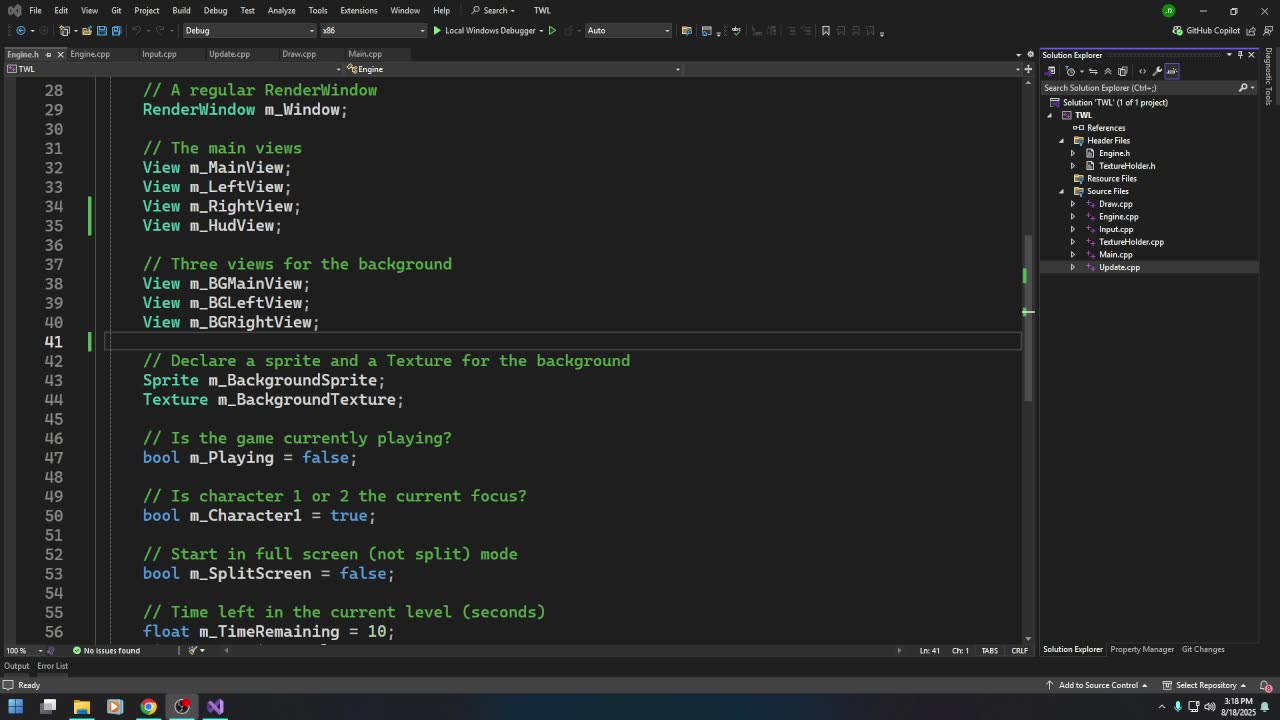Switch to the Update.cpp tab

[x=229, y=54]
